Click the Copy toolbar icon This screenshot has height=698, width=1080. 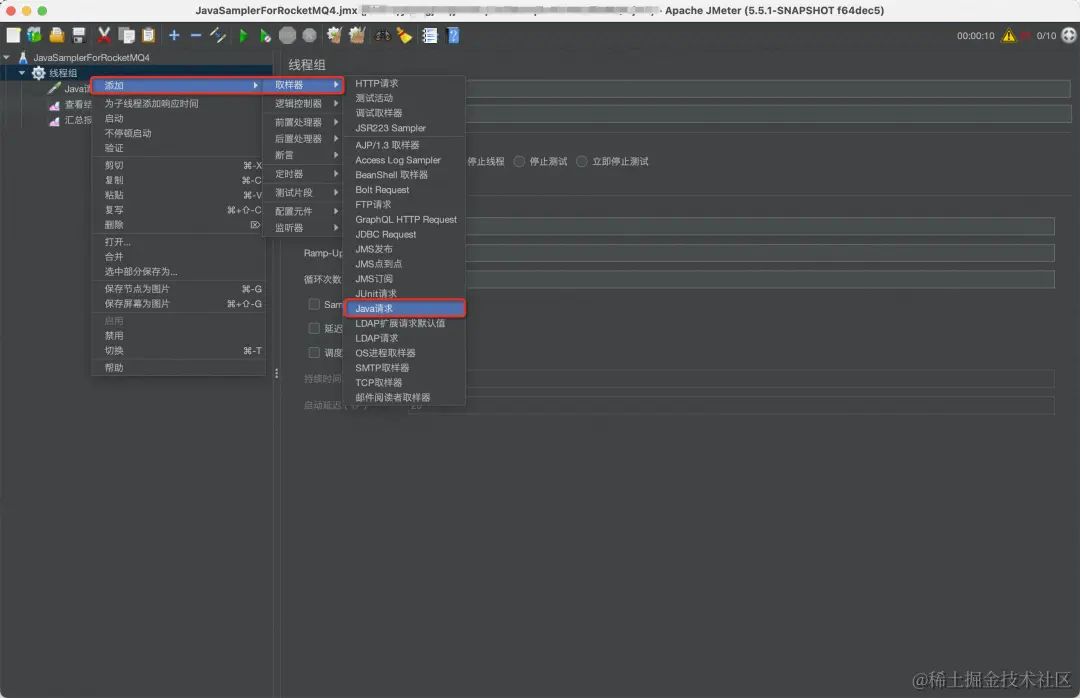coord(126,35)
